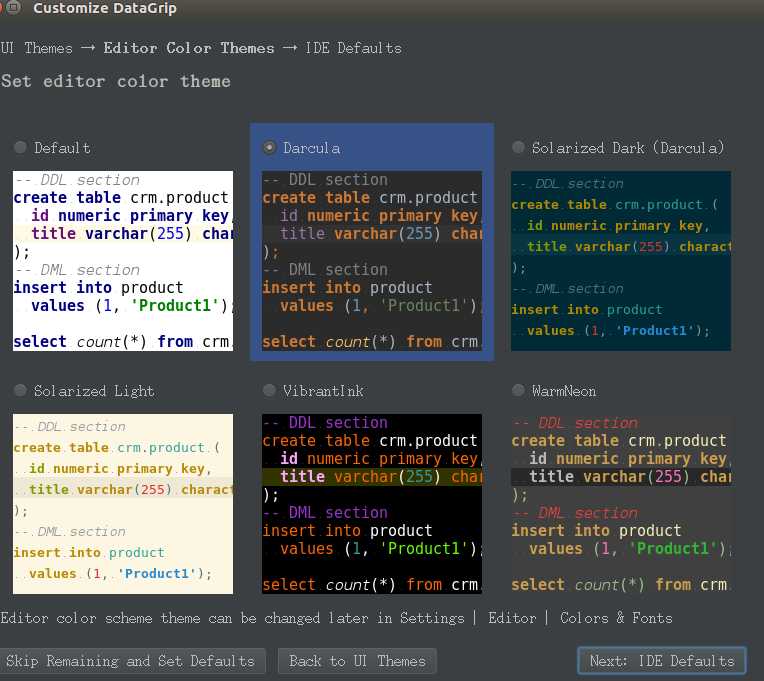The height and width of the screenshot is (681, 764).
Task: Click IDE Defaults breadcrumb step
Action: pos(353,48)
